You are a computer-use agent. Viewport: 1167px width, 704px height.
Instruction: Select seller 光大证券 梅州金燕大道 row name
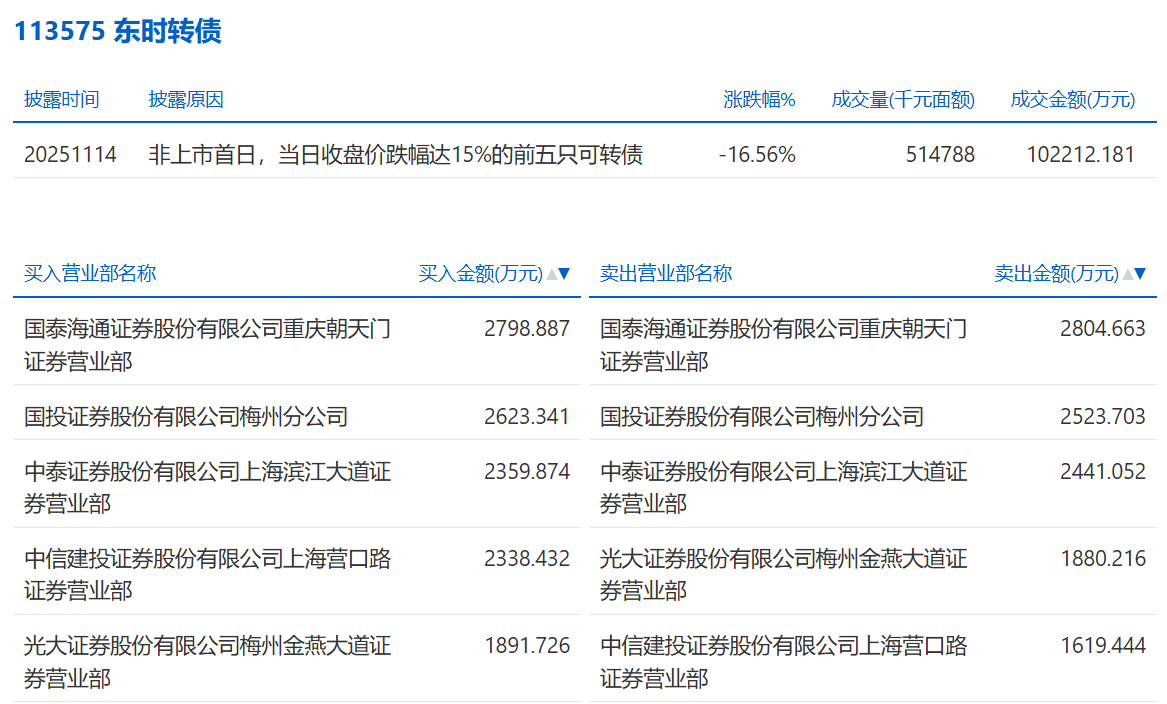pos(784,575)
